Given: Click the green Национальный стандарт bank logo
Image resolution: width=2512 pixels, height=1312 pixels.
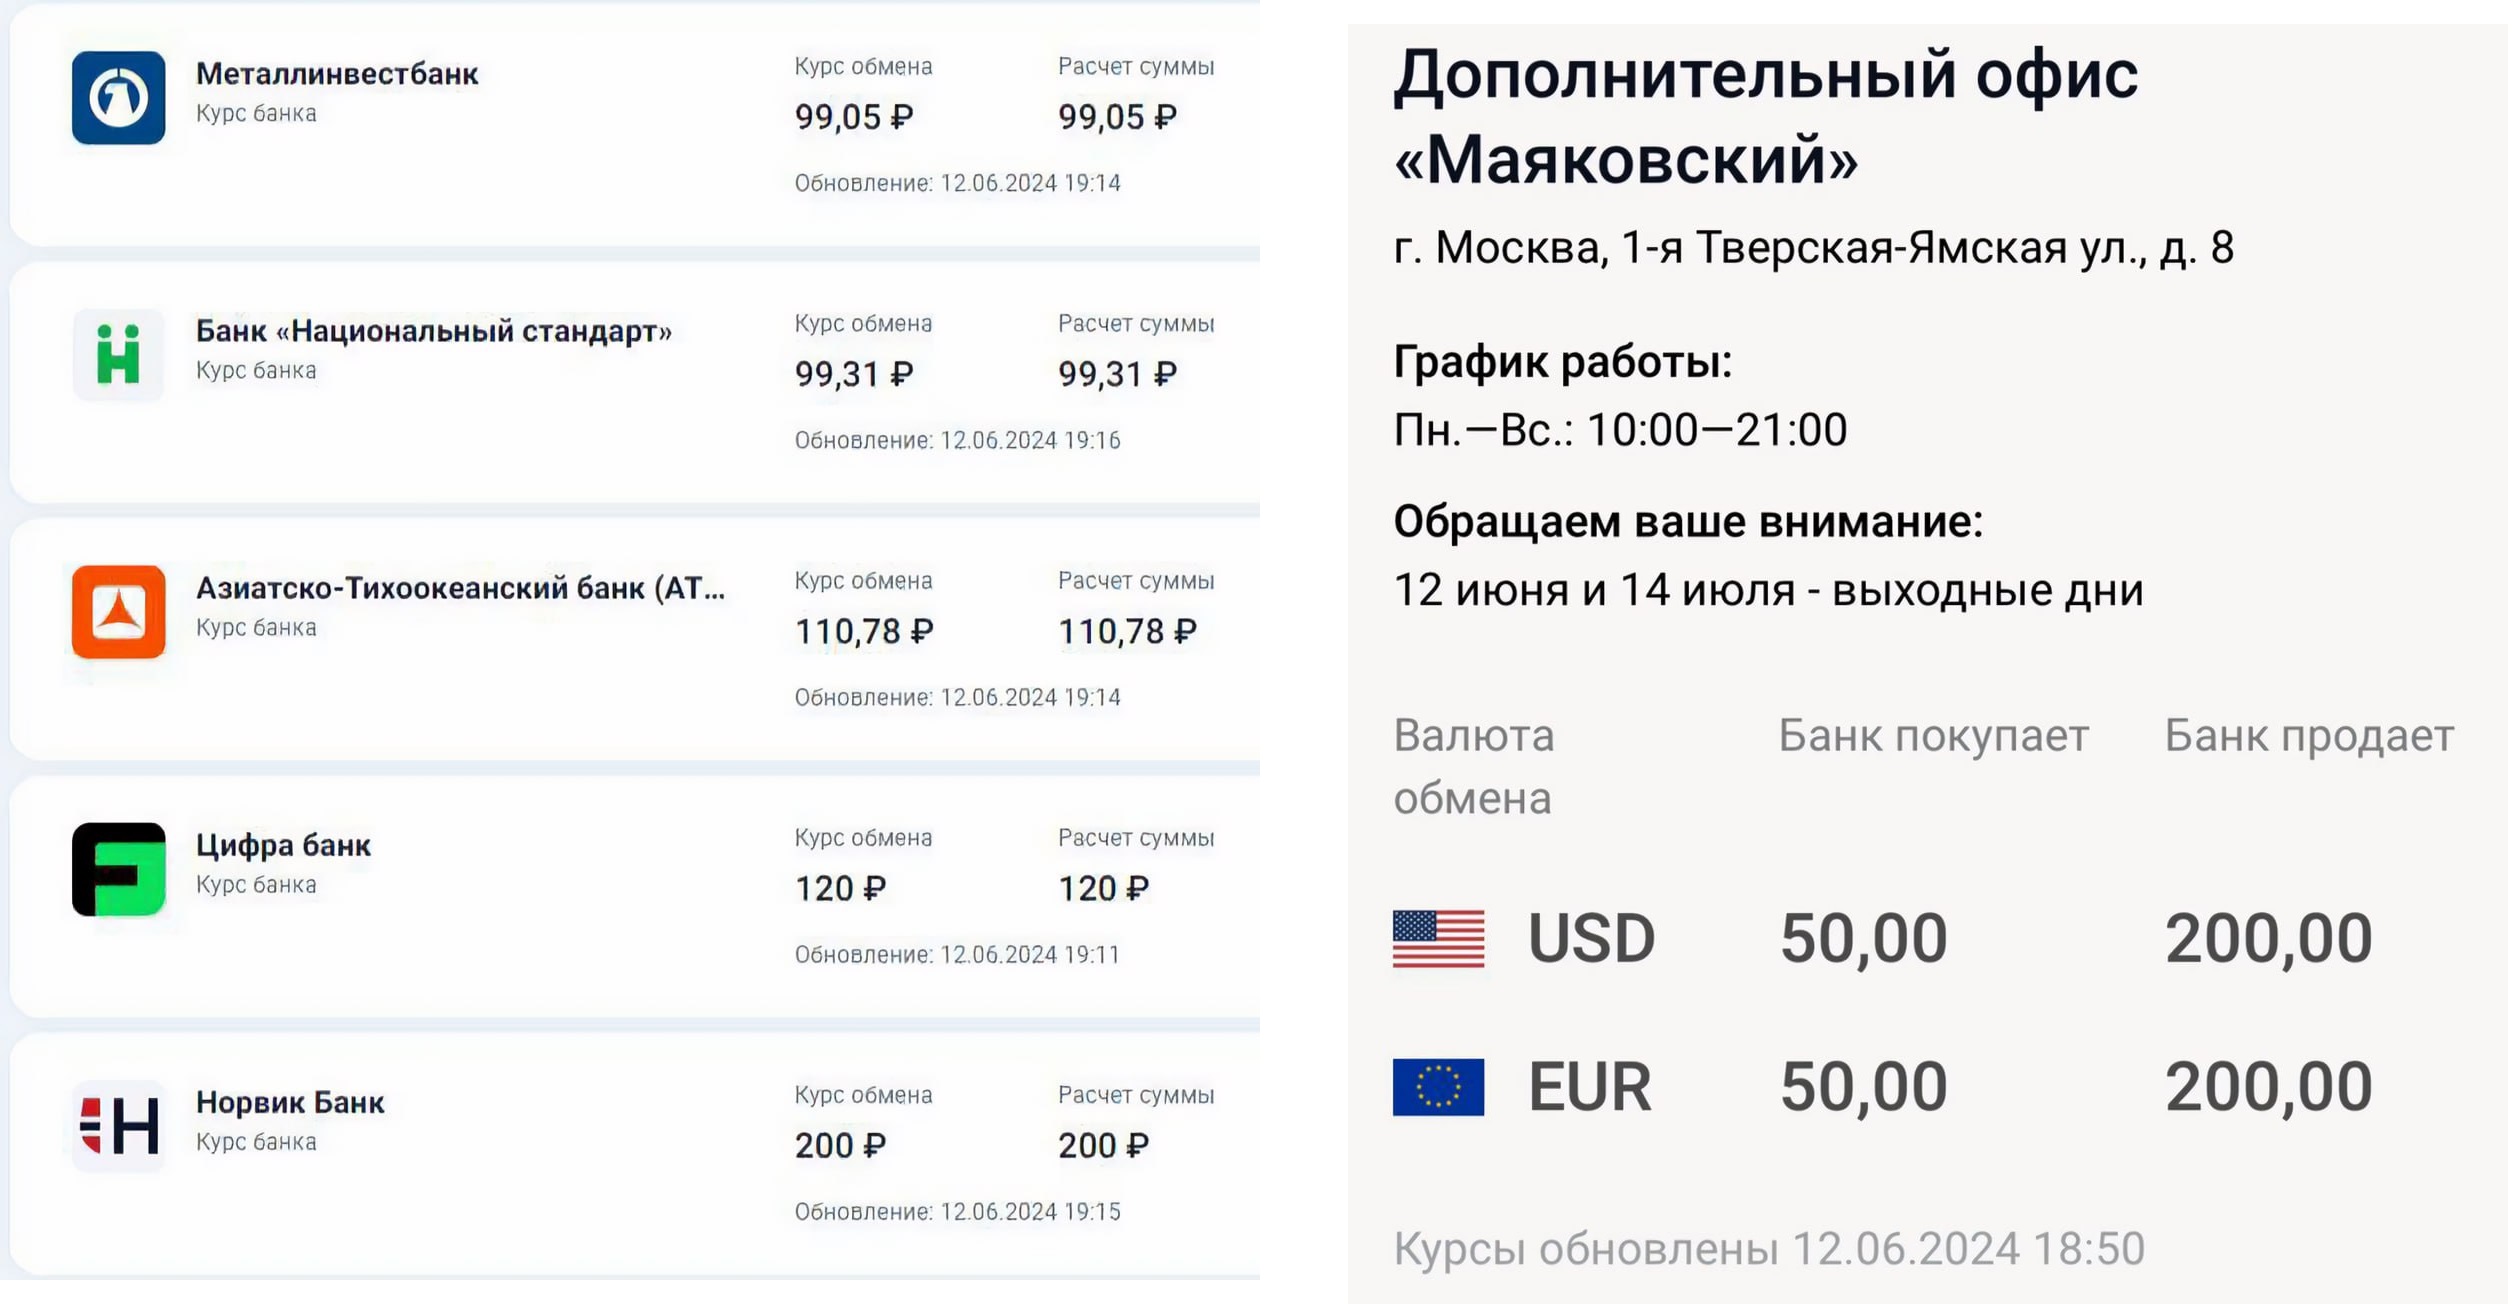Looking at the screenshot, I should coord(118,355).
